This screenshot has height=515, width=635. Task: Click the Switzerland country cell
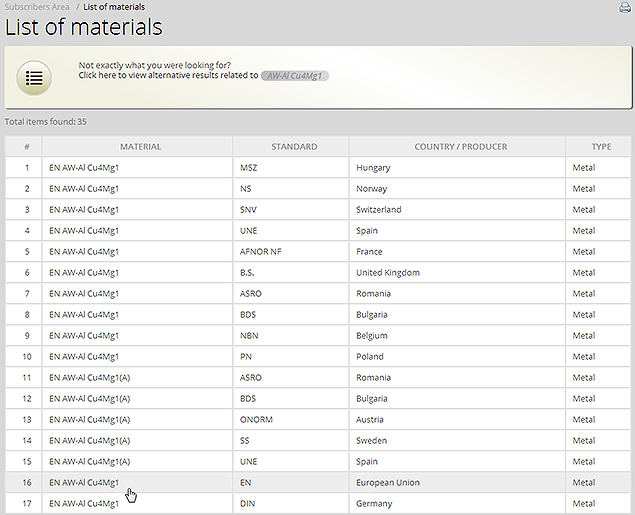tap(457, 210)
